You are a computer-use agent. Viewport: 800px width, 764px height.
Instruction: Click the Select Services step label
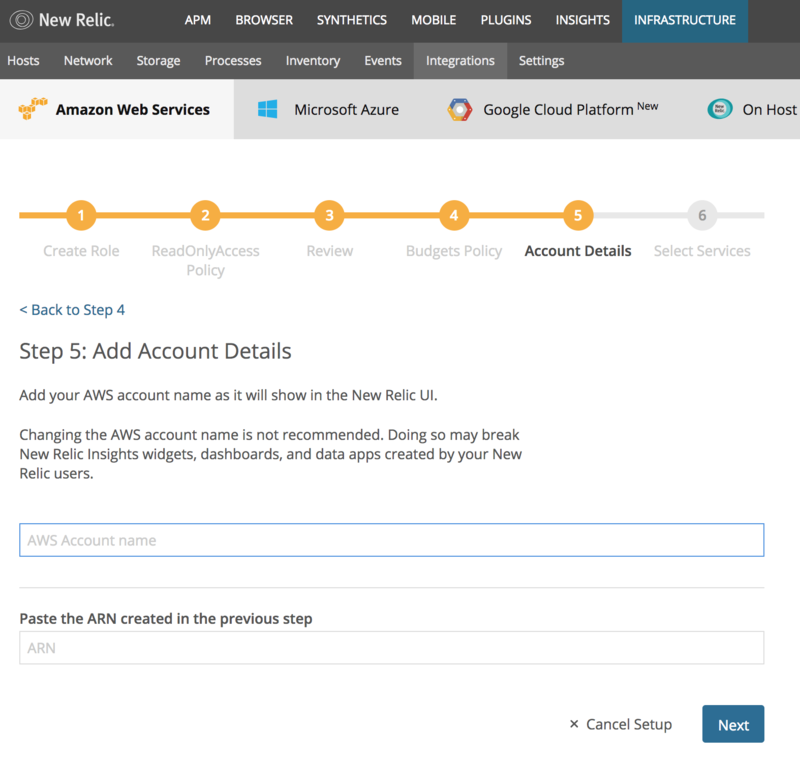(x=702, y=251)
